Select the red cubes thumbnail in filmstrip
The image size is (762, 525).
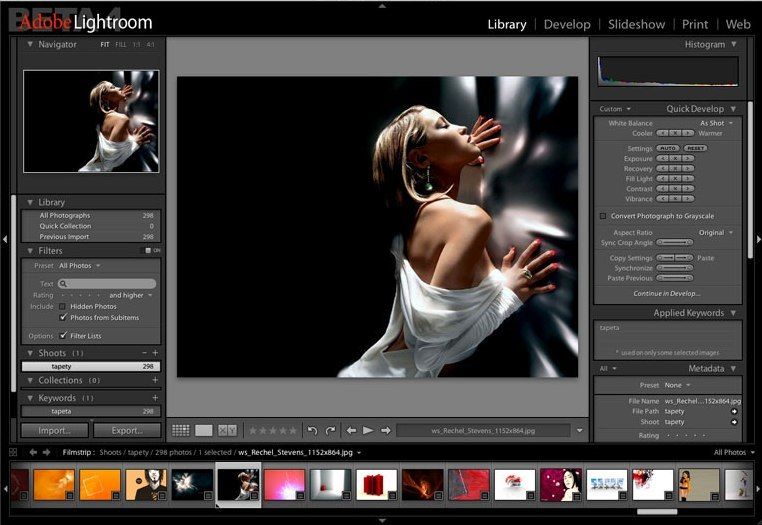(376, 484)
